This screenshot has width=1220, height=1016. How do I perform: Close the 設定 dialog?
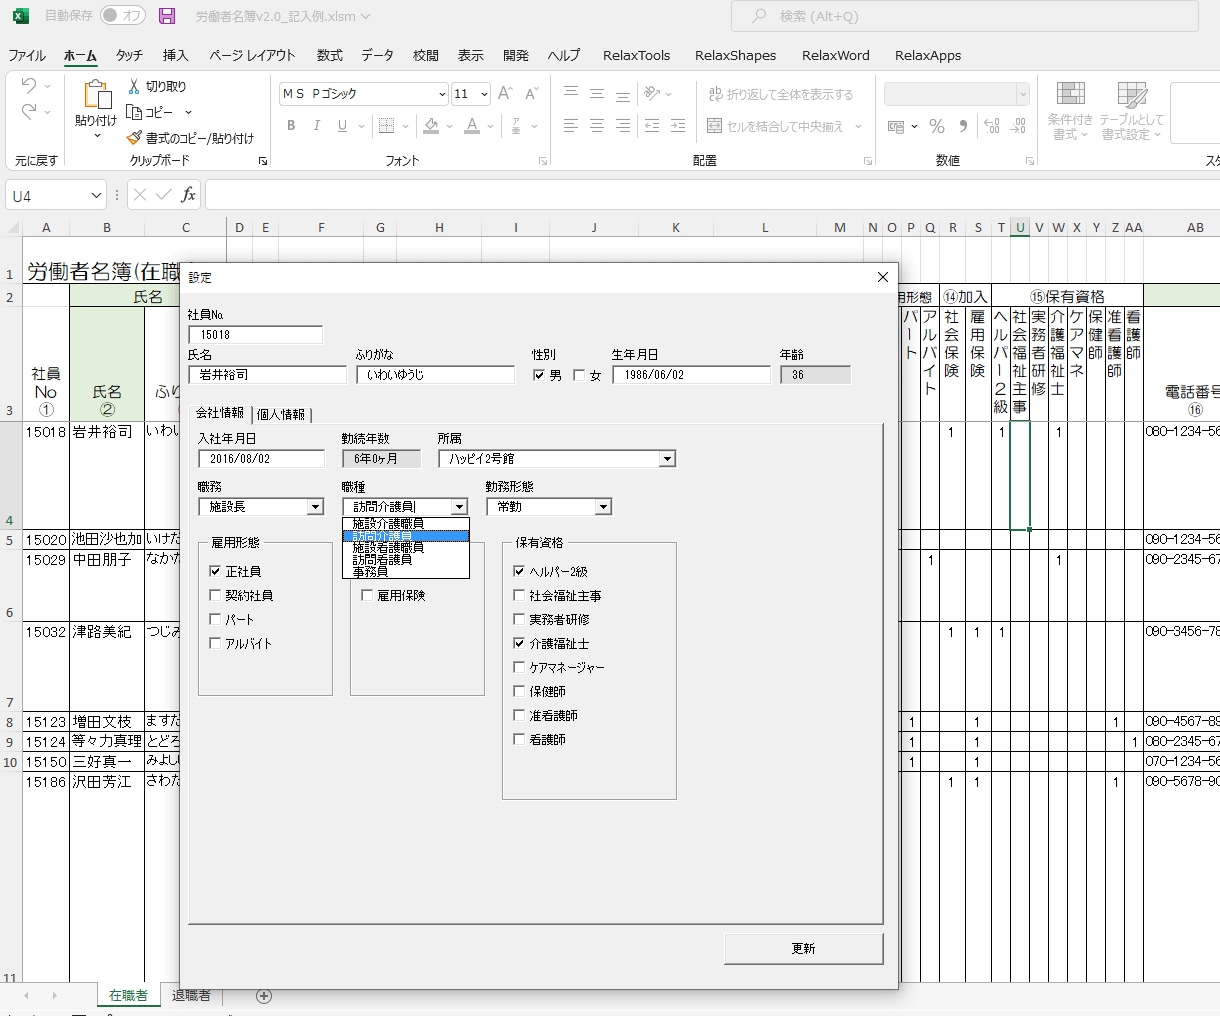coord(883,277)
